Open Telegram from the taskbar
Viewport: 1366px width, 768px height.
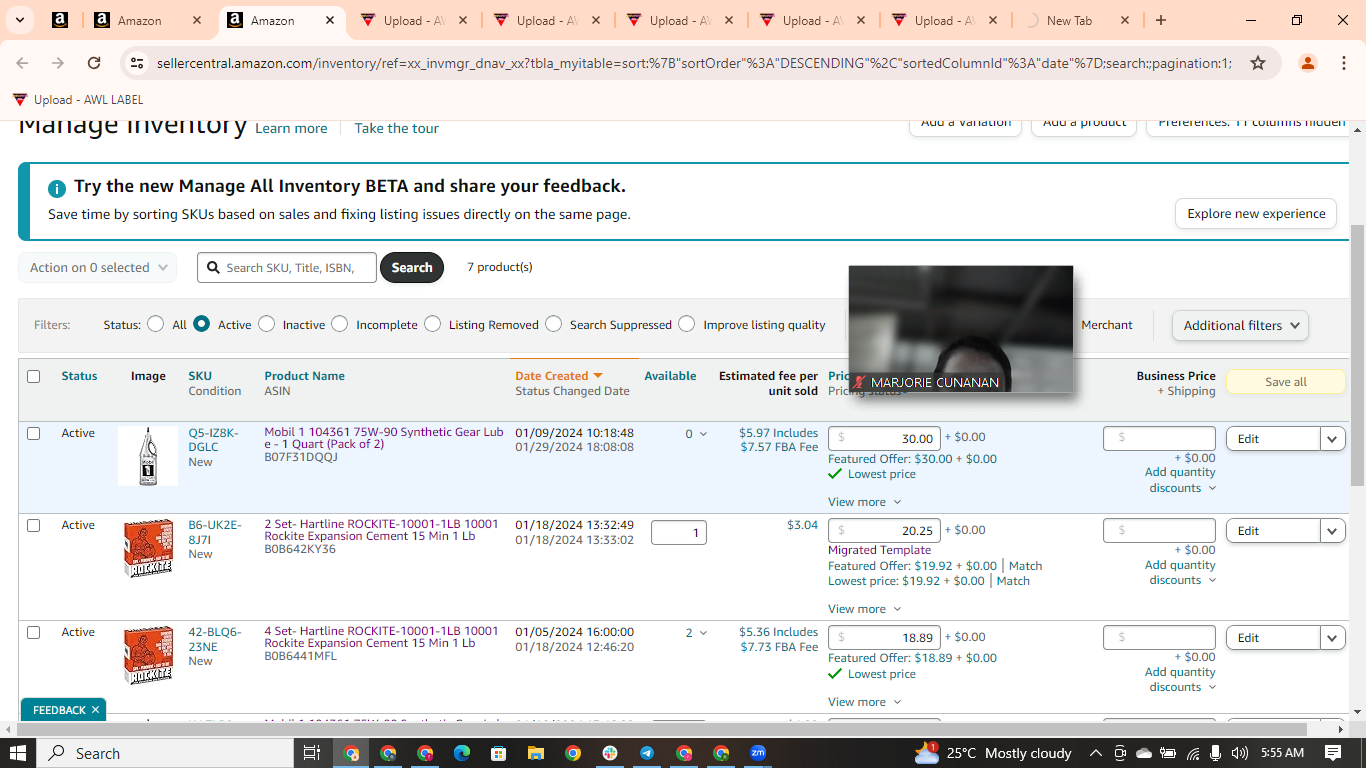click(647, 753)
